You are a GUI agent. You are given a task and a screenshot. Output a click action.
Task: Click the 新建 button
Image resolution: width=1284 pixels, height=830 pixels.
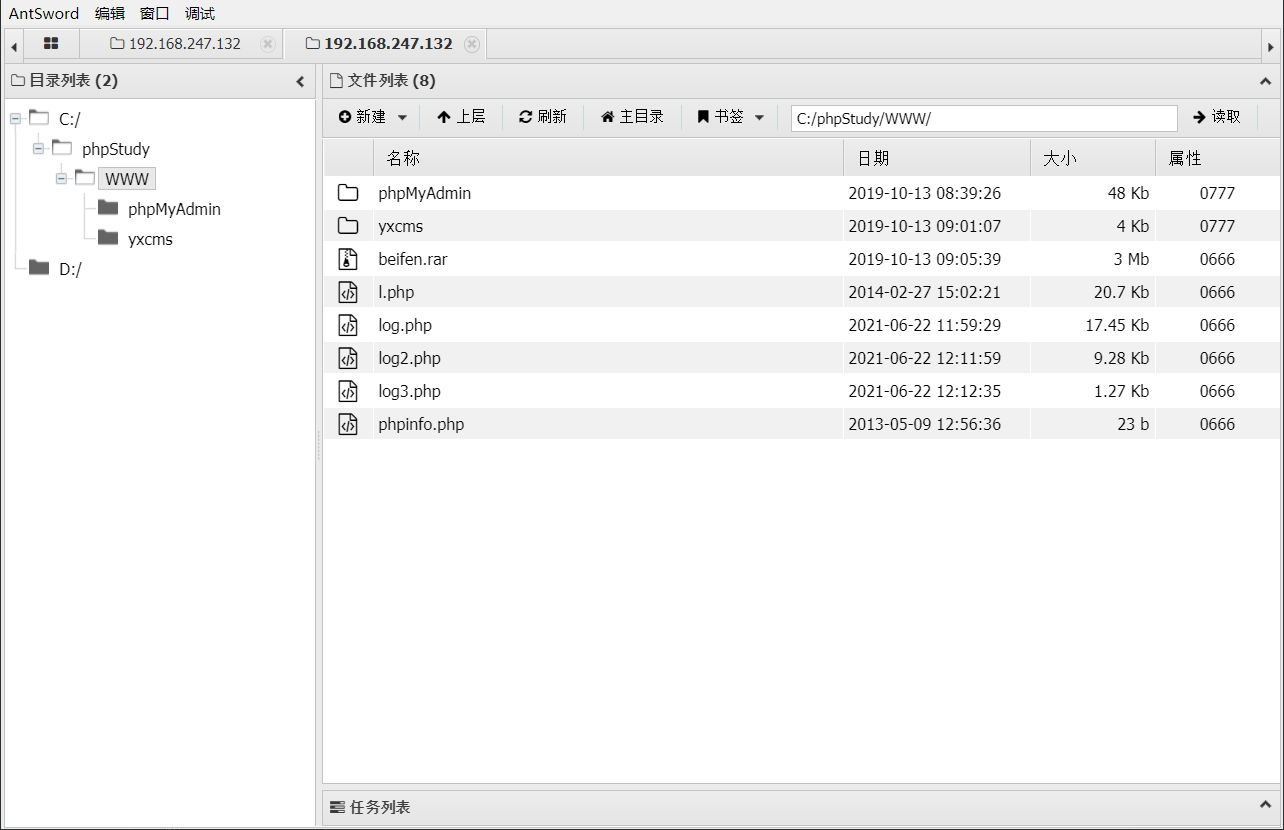click(x=362, y=117)
